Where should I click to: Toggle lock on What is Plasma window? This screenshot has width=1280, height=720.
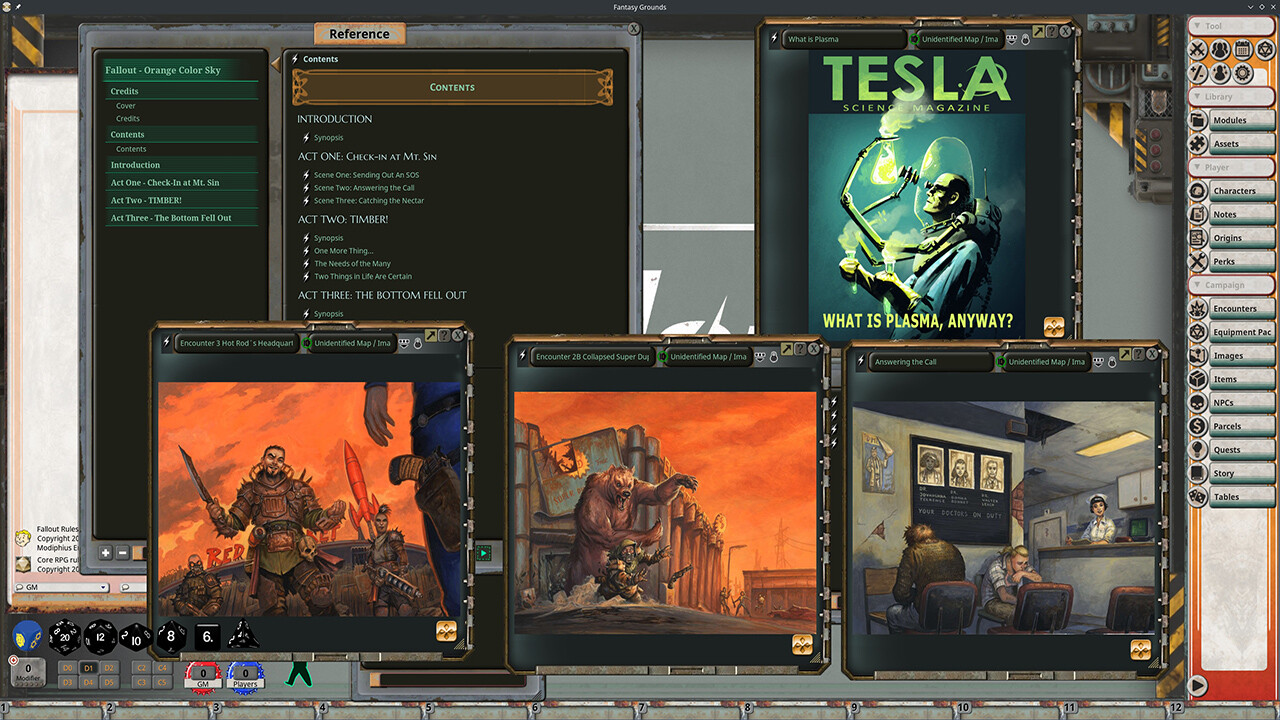coord(1025,39)
